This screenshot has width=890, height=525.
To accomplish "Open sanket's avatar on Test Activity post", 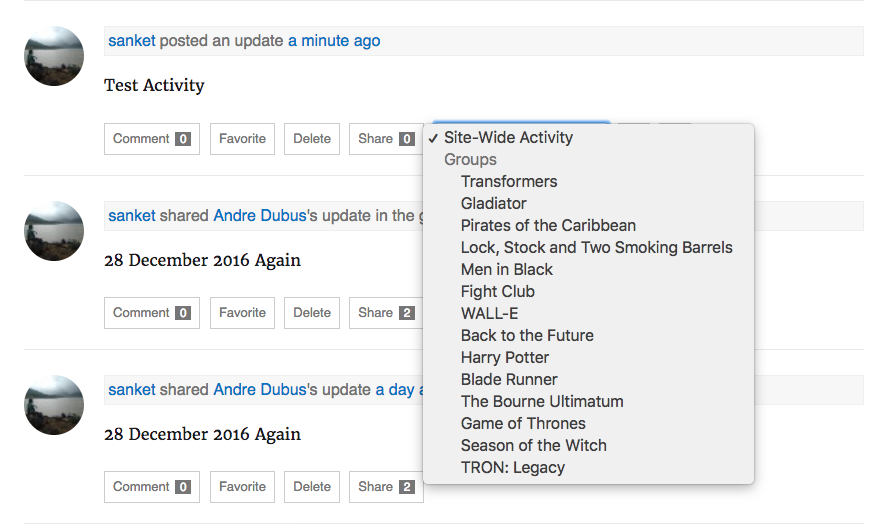I will pyautogui.click(x=54, y=56).
